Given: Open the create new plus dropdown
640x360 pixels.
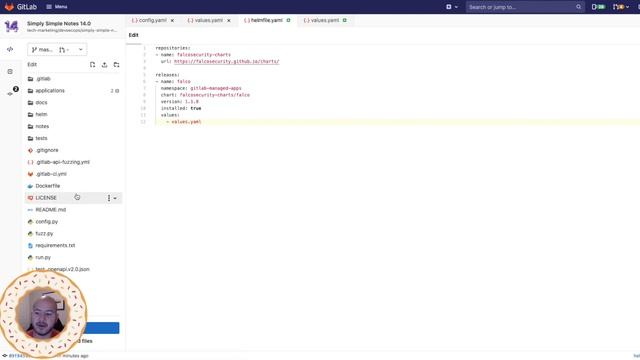Looking at the screenshot, I should point(451,7).
